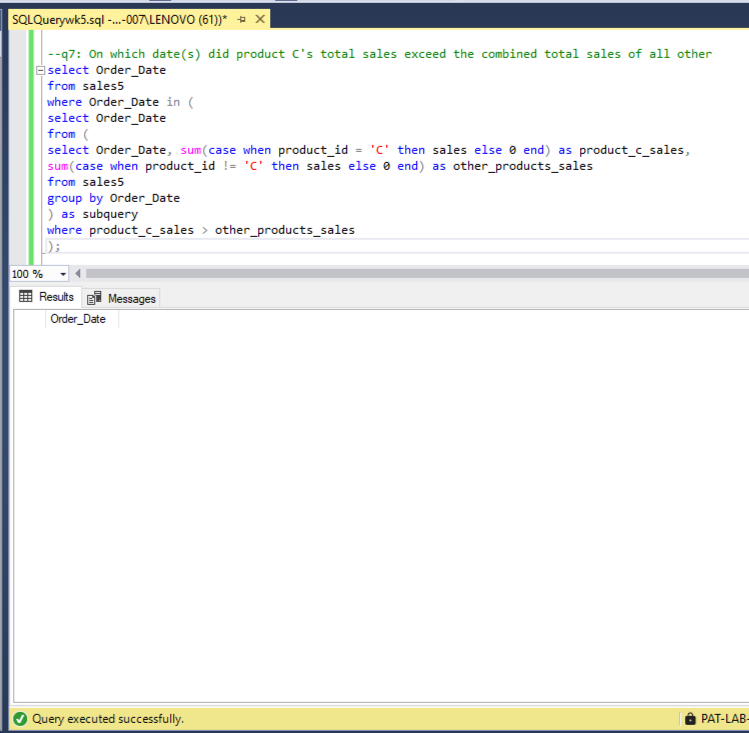Click 'Query executed successfully.' status text
Viewport: 749px width, 733px height.
[x=108, y=719]
